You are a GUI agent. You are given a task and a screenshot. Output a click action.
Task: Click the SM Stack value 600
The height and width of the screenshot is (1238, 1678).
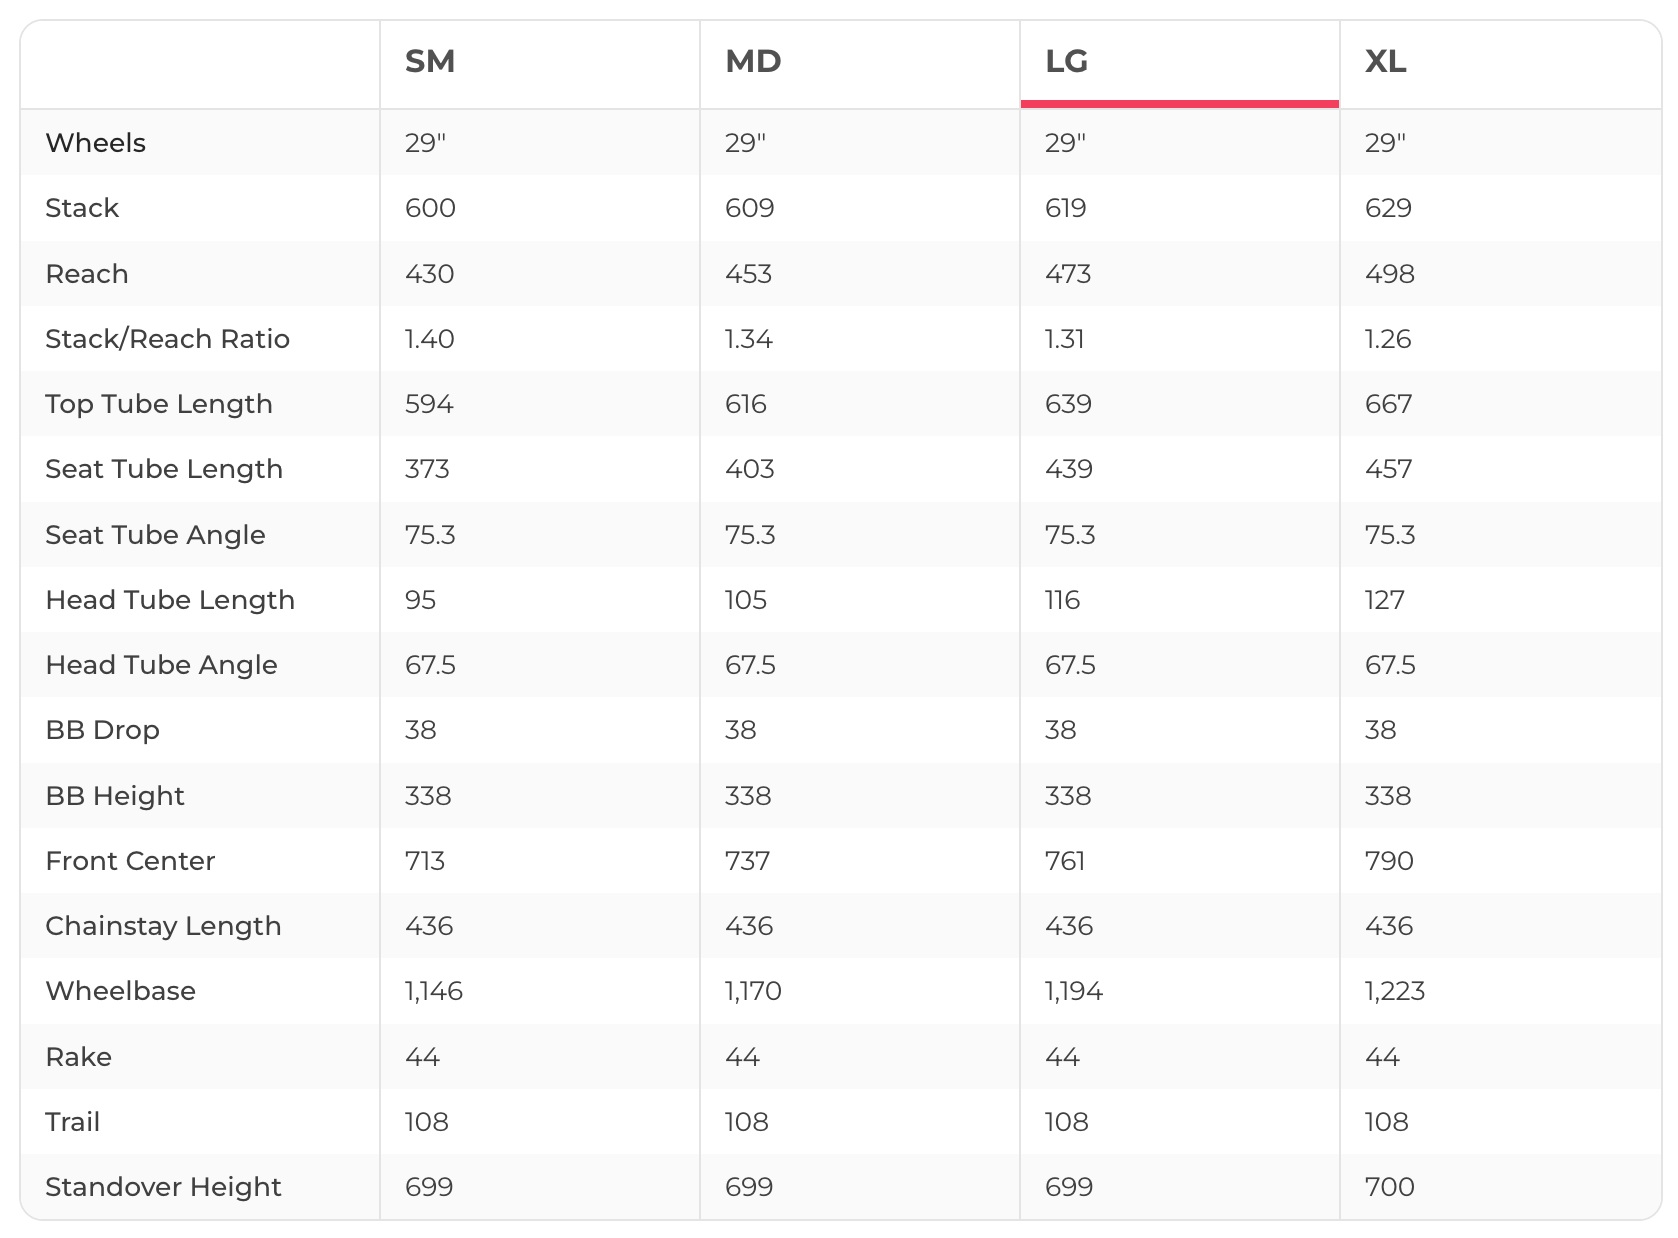tap(430, 208)
